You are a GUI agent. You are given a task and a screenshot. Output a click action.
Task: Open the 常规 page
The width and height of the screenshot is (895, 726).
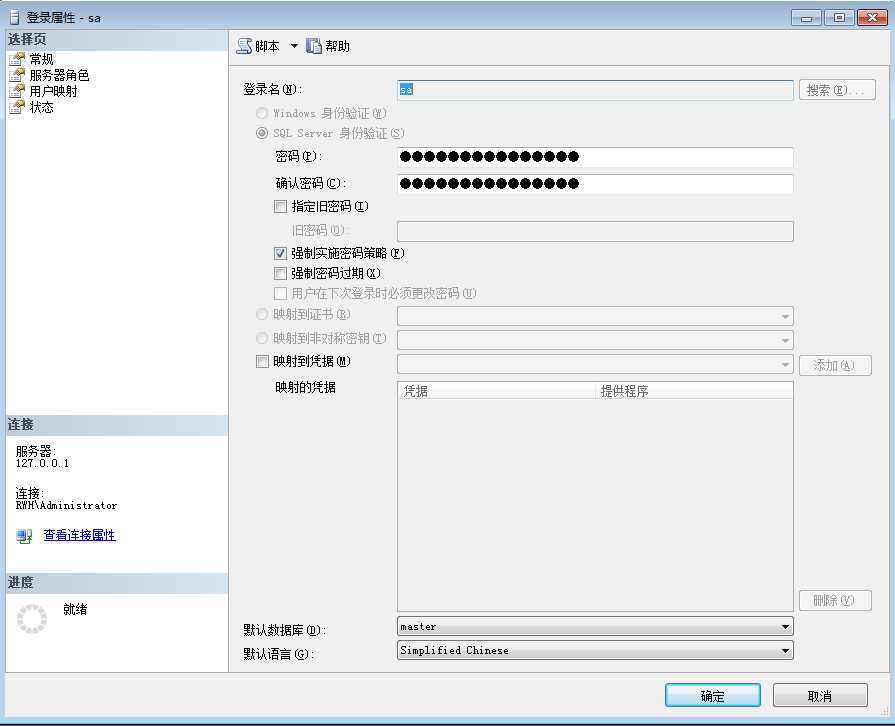(41, 59)
